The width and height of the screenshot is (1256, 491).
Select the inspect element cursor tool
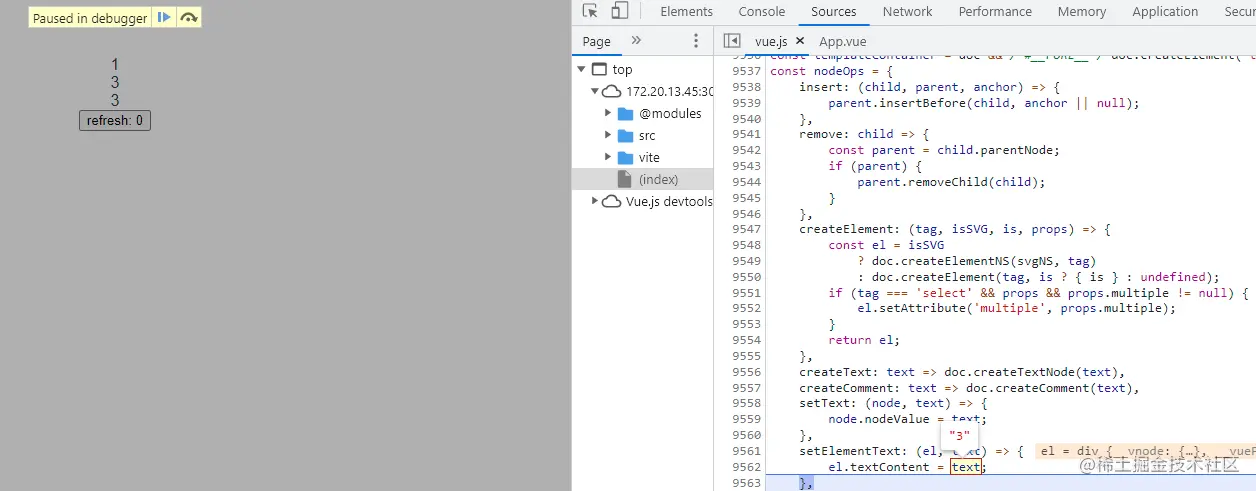tap(590, 11)
